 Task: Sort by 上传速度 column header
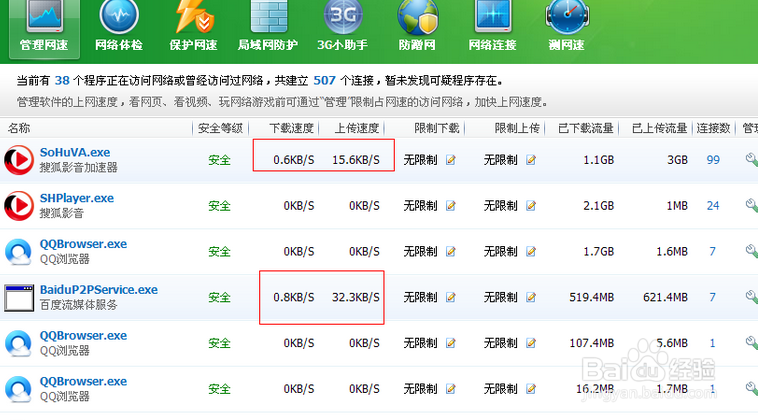[x=357, y=128]
